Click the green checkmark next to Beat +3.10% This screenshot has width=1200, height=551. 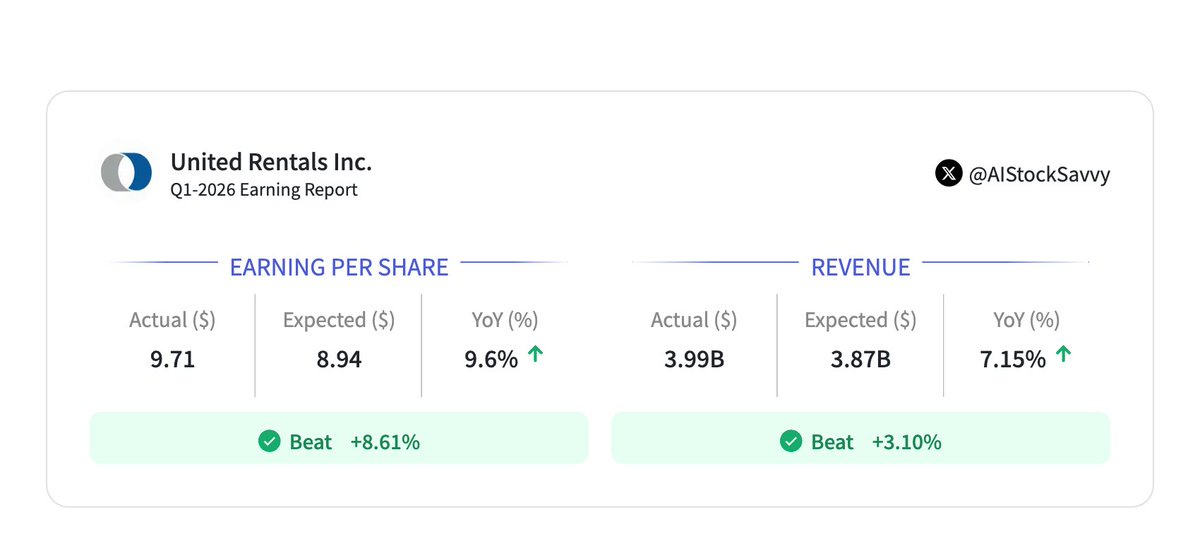791,441
